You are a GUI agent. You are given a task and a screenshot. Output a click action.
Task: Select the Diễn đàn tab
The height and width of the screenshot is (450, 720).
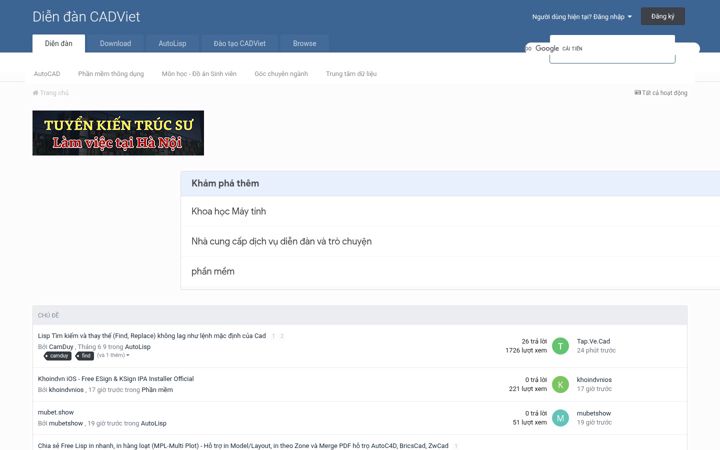[x=58, y=43]
